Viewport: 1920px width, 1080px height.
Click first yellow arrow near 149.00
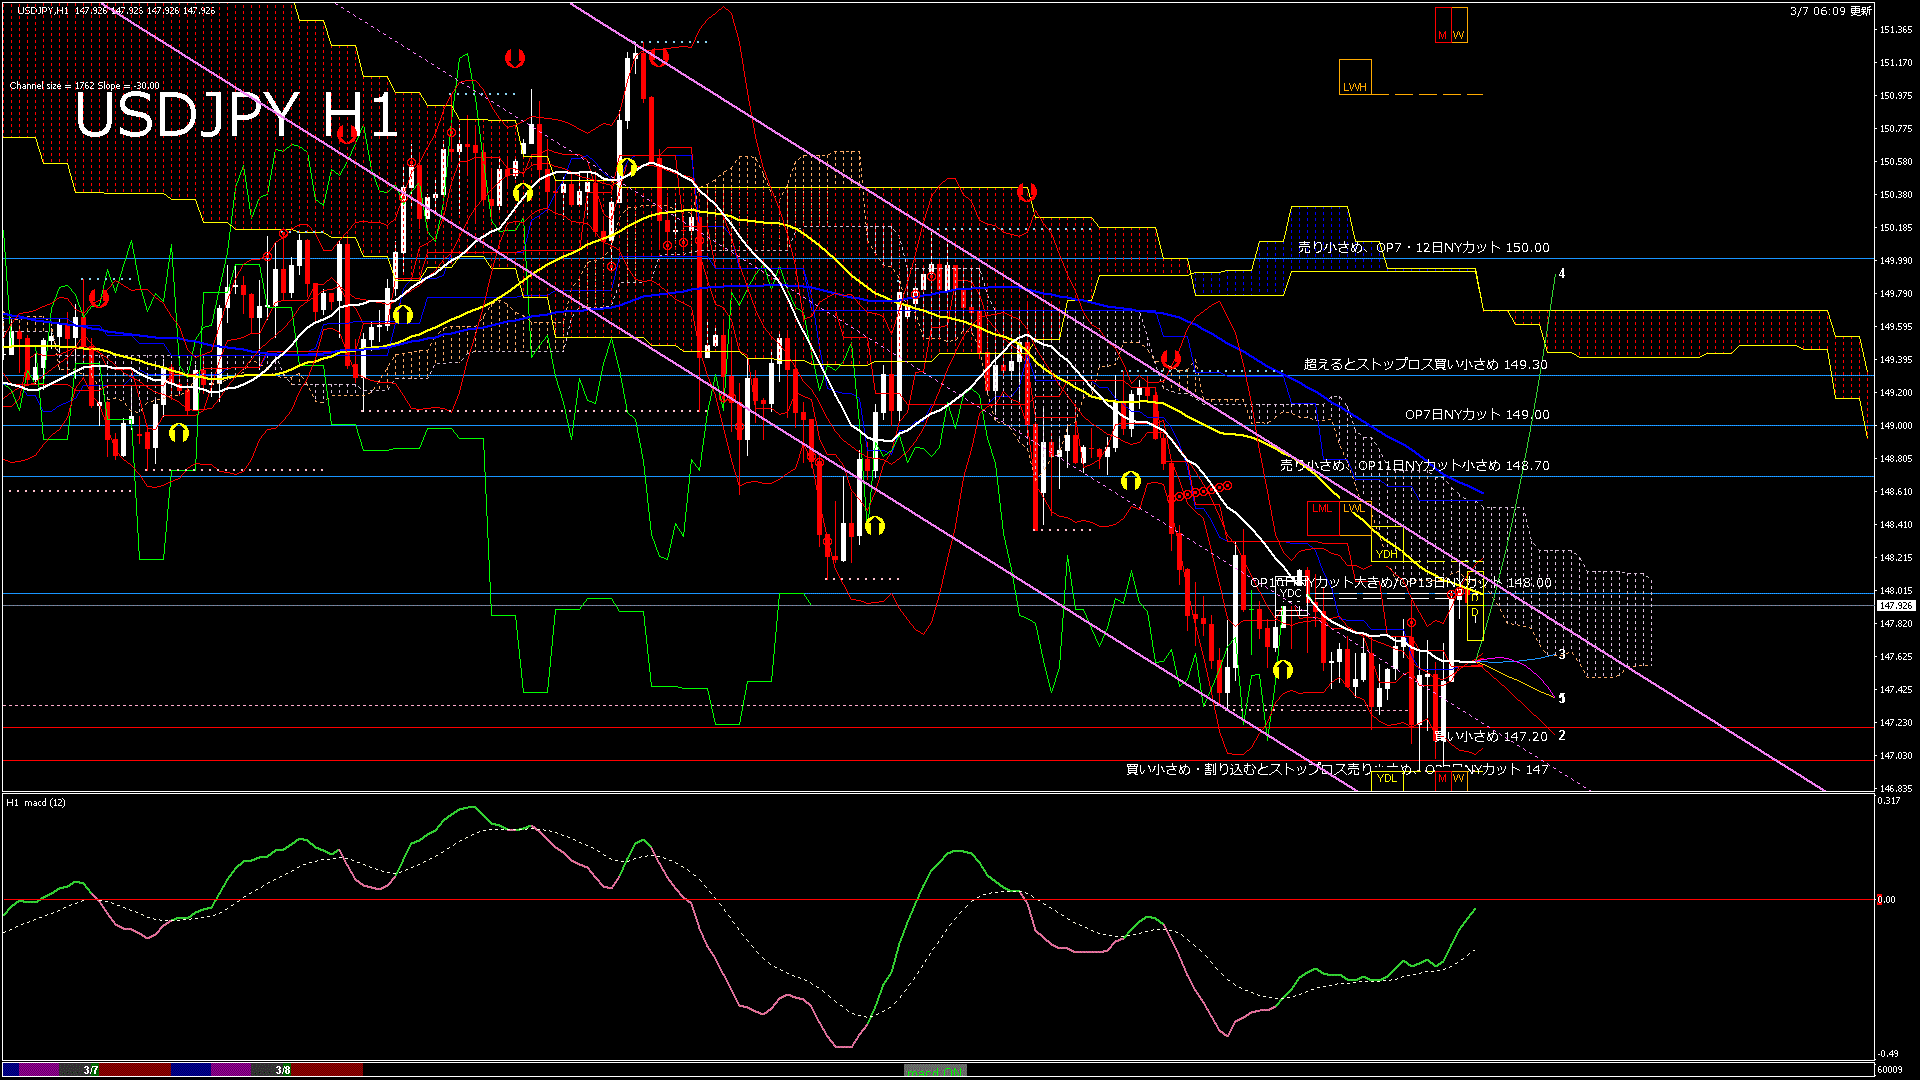pos(179,433)
